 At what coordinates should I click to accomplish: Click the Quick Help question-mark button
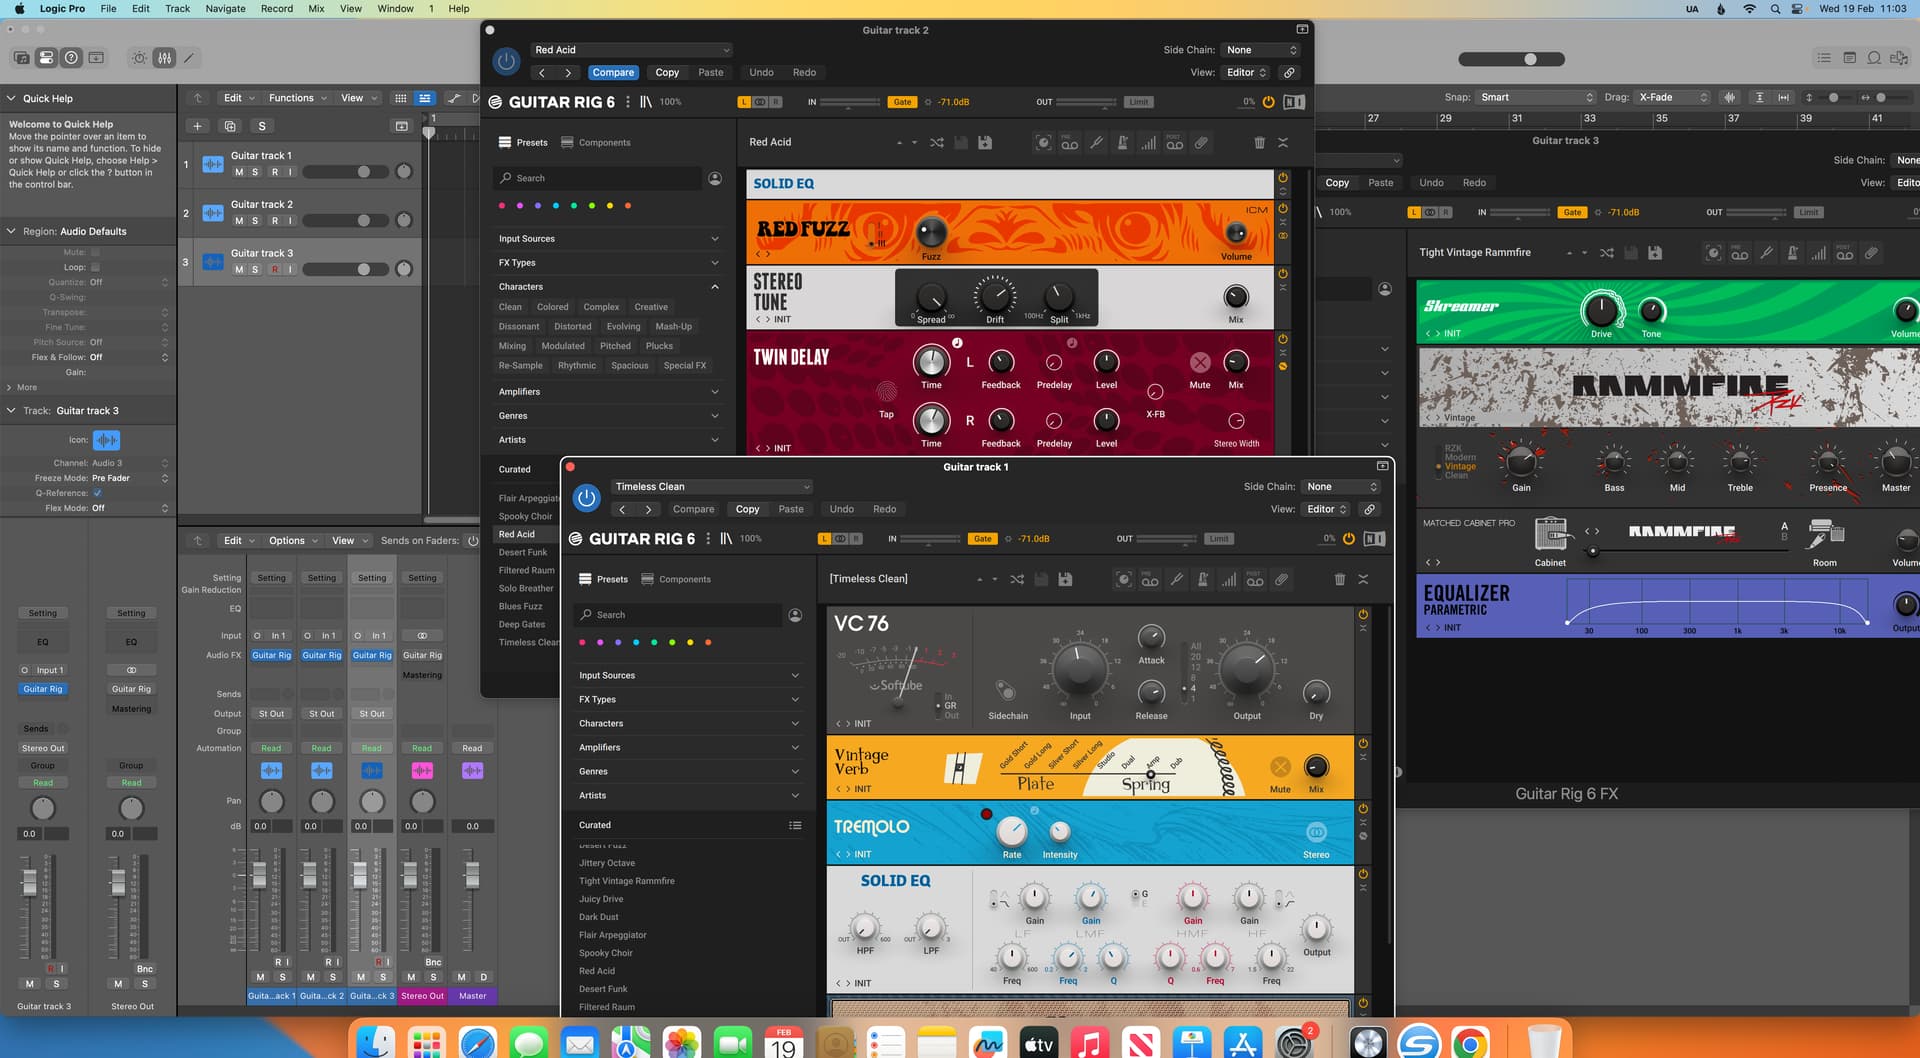click(x=71, y=58)
